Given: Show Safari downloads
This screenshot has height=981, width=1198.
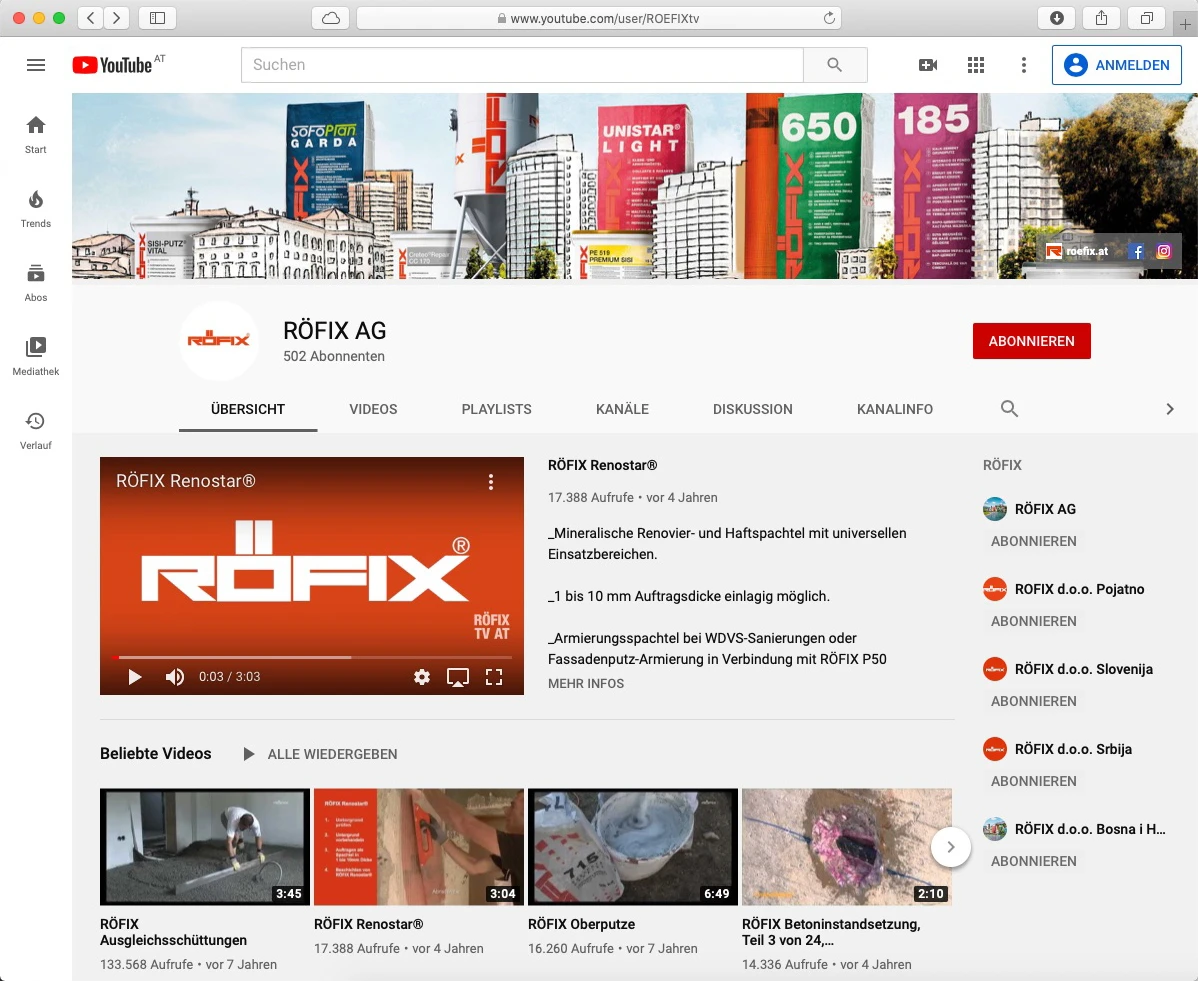Looking at the screenshot, I should 1057,18.
